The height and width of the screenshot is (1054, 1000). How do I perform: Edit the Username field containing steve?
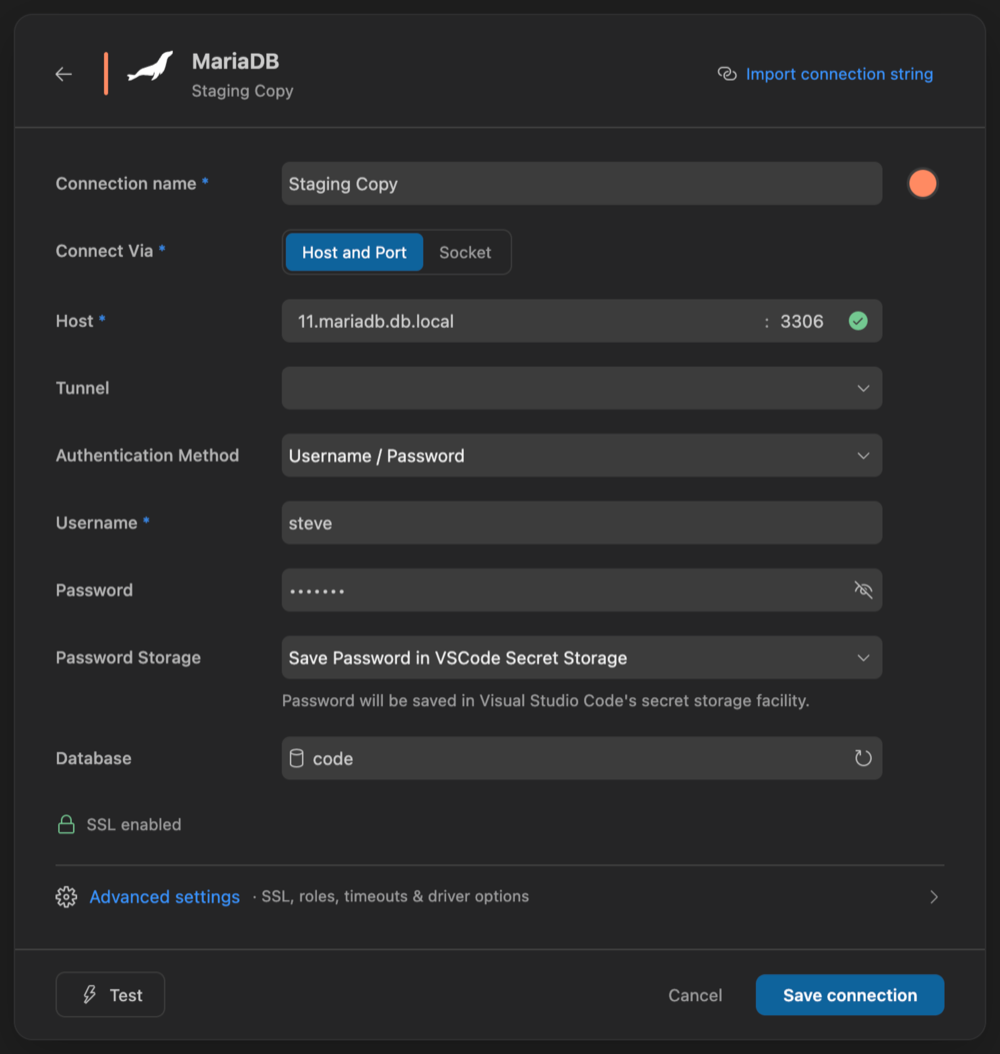click(x=582, y=522)
